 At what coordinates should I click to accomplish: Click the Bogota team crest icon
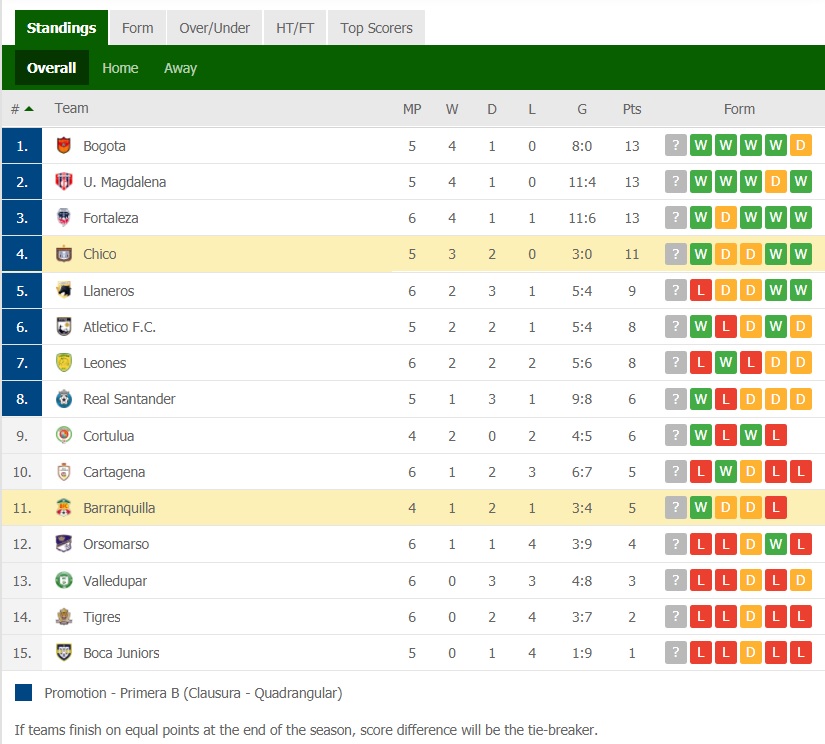[64, 145]
